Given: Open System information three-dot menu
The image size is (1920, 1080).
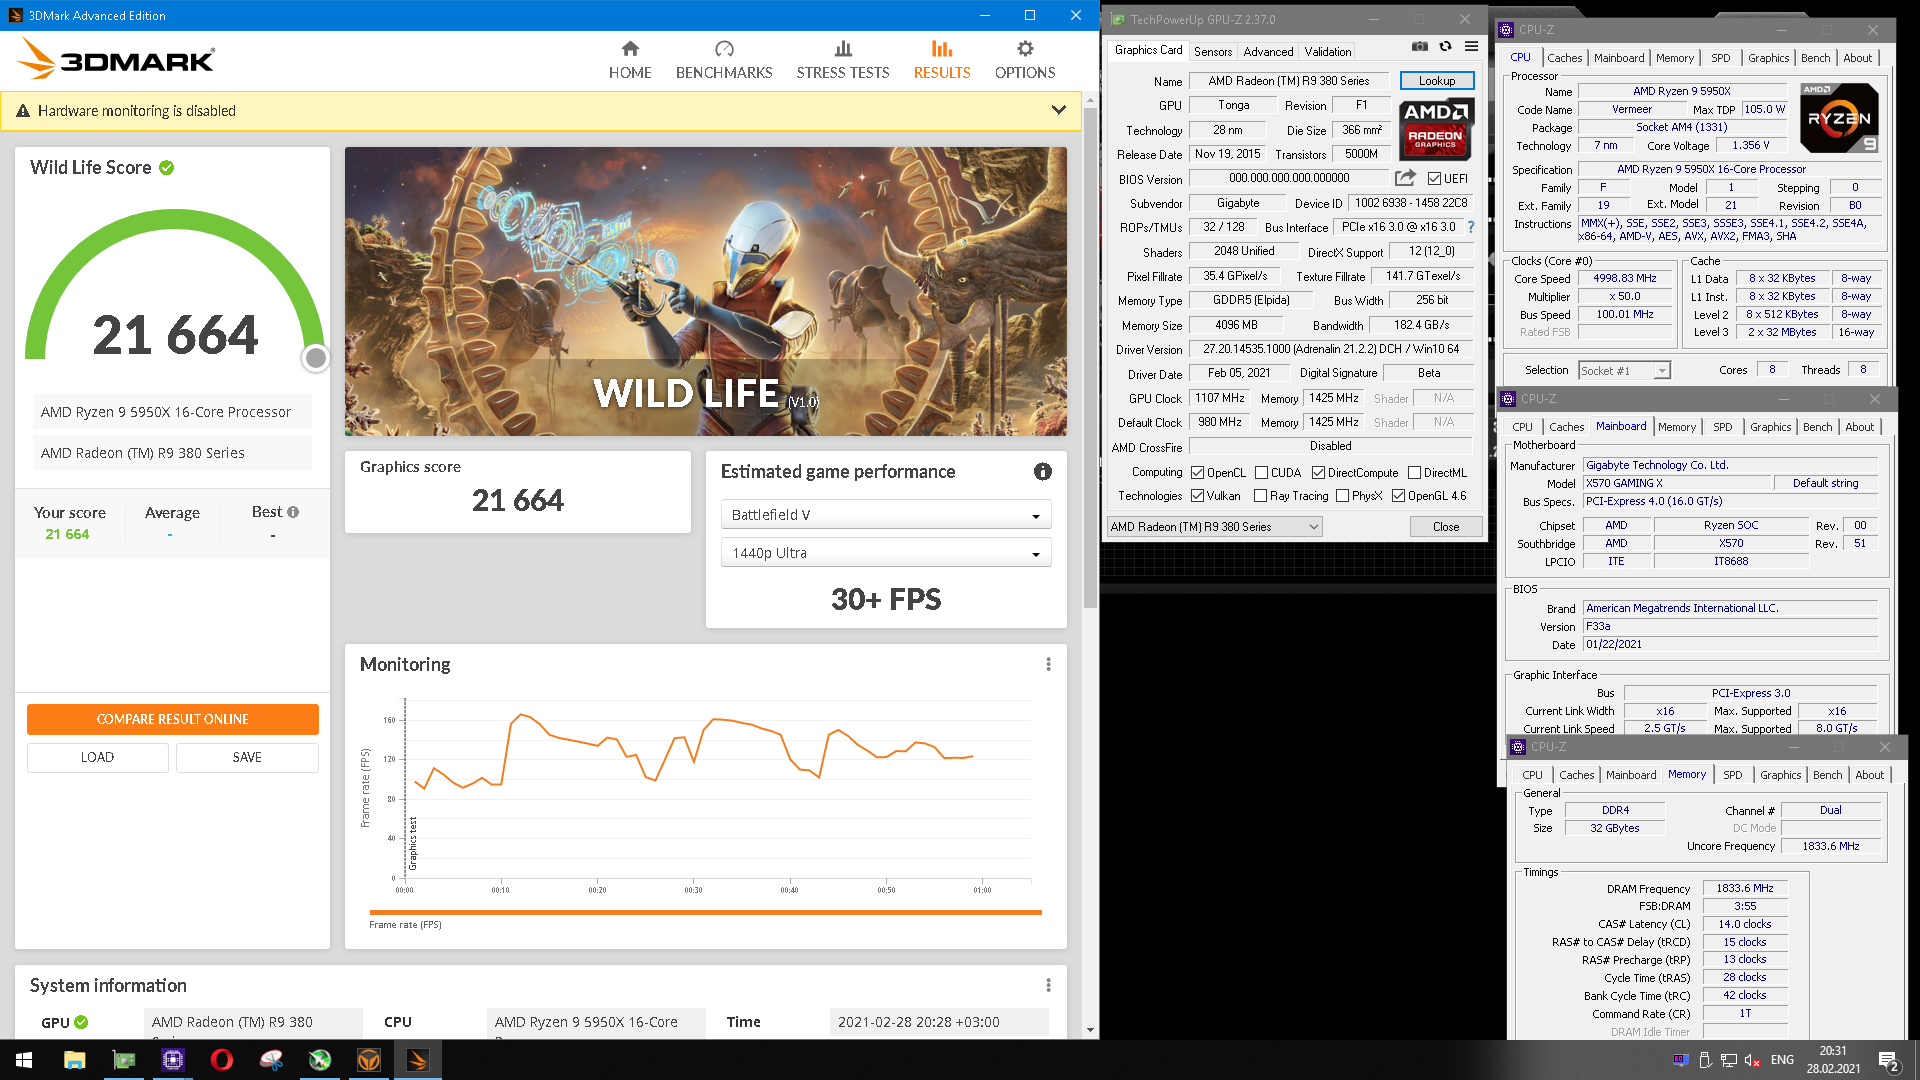Looking at the screenshot, I should (x=1048, y=985).
